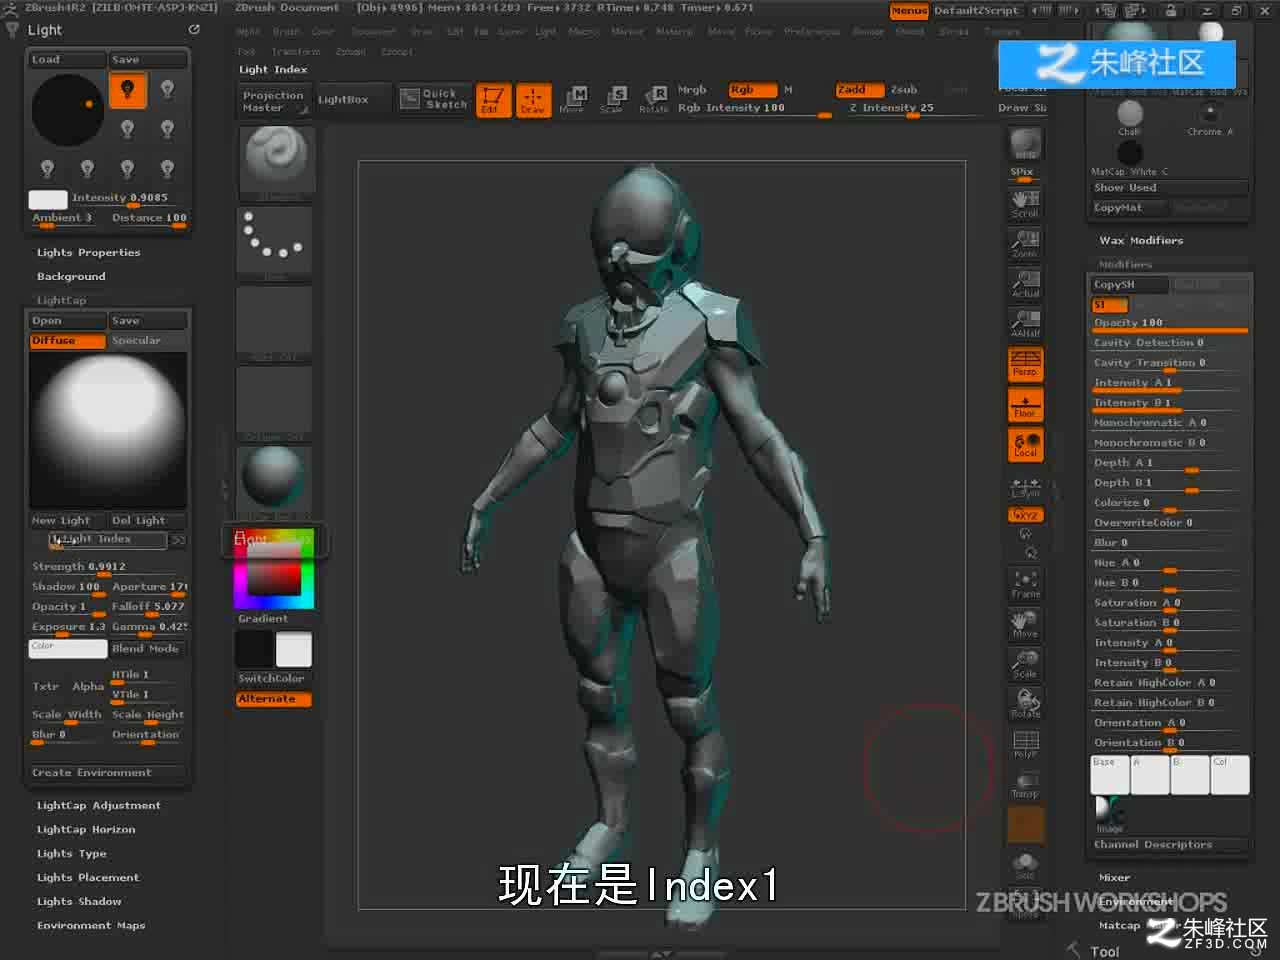This screenshot has width=1280, height=960.
Task: Open Projection Master
Action: point(273,101)
